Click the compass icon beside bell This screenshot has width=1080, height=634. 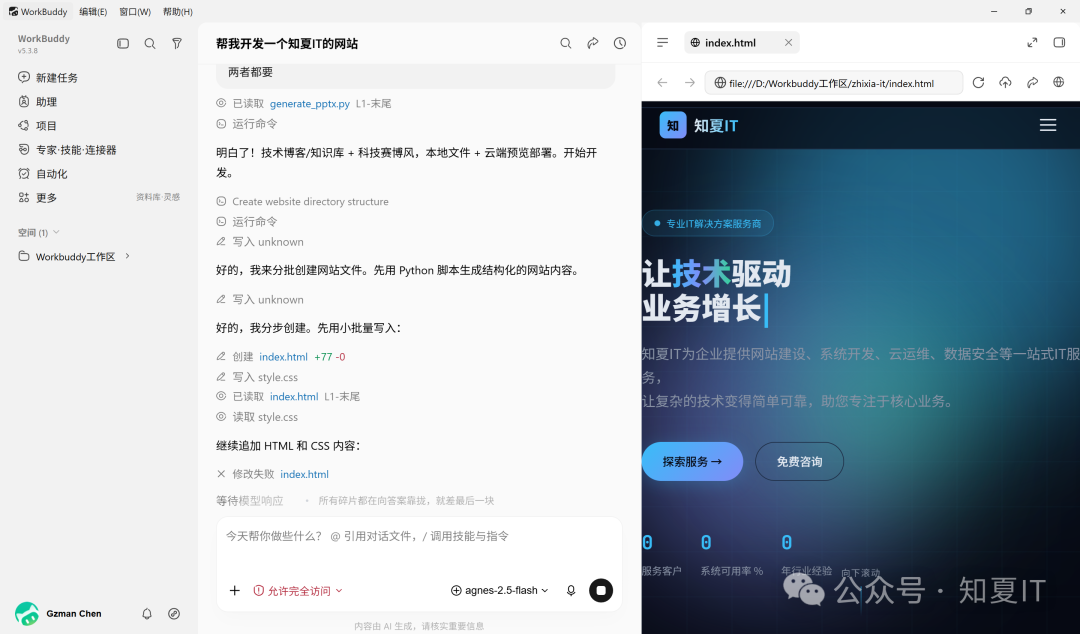click(174, 613)
